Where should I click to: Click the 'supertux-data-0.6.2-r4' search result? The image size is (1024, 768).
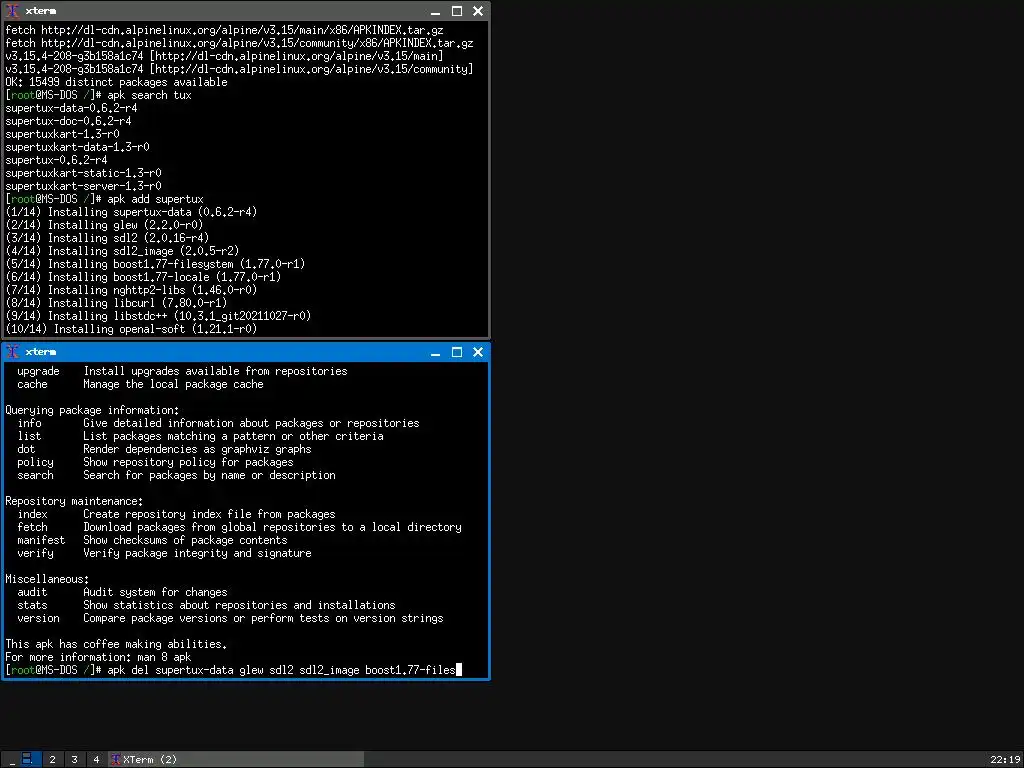[71, 108]
